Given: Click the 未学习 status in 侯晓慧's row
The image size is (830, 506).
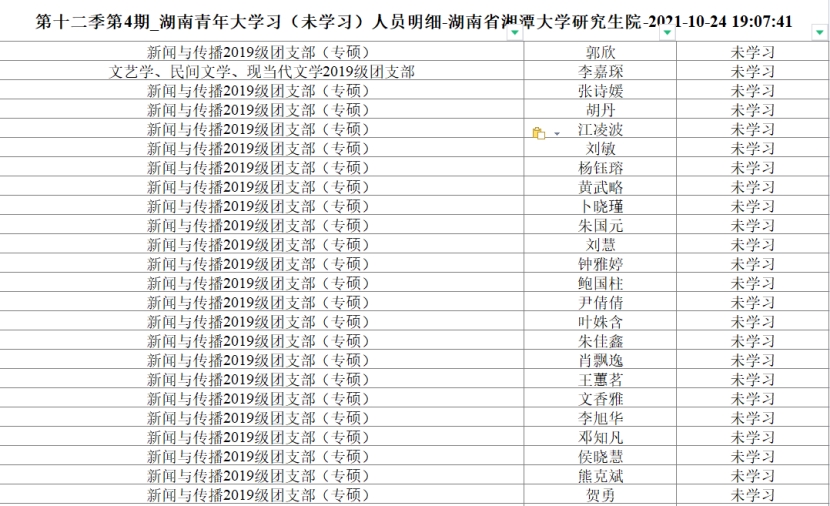Looking at the screenshot, I should click(752, 456).
